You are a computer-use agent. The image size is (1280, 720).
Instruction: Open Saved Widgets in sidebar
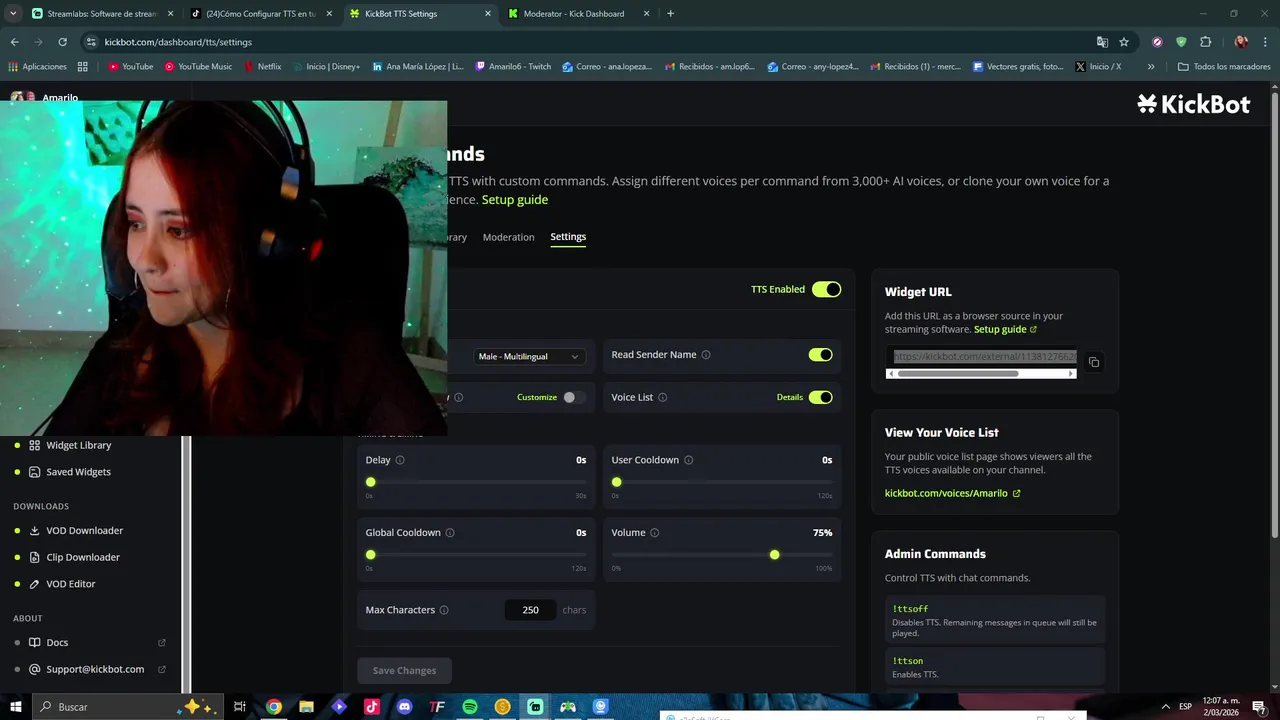click(70, 472)
